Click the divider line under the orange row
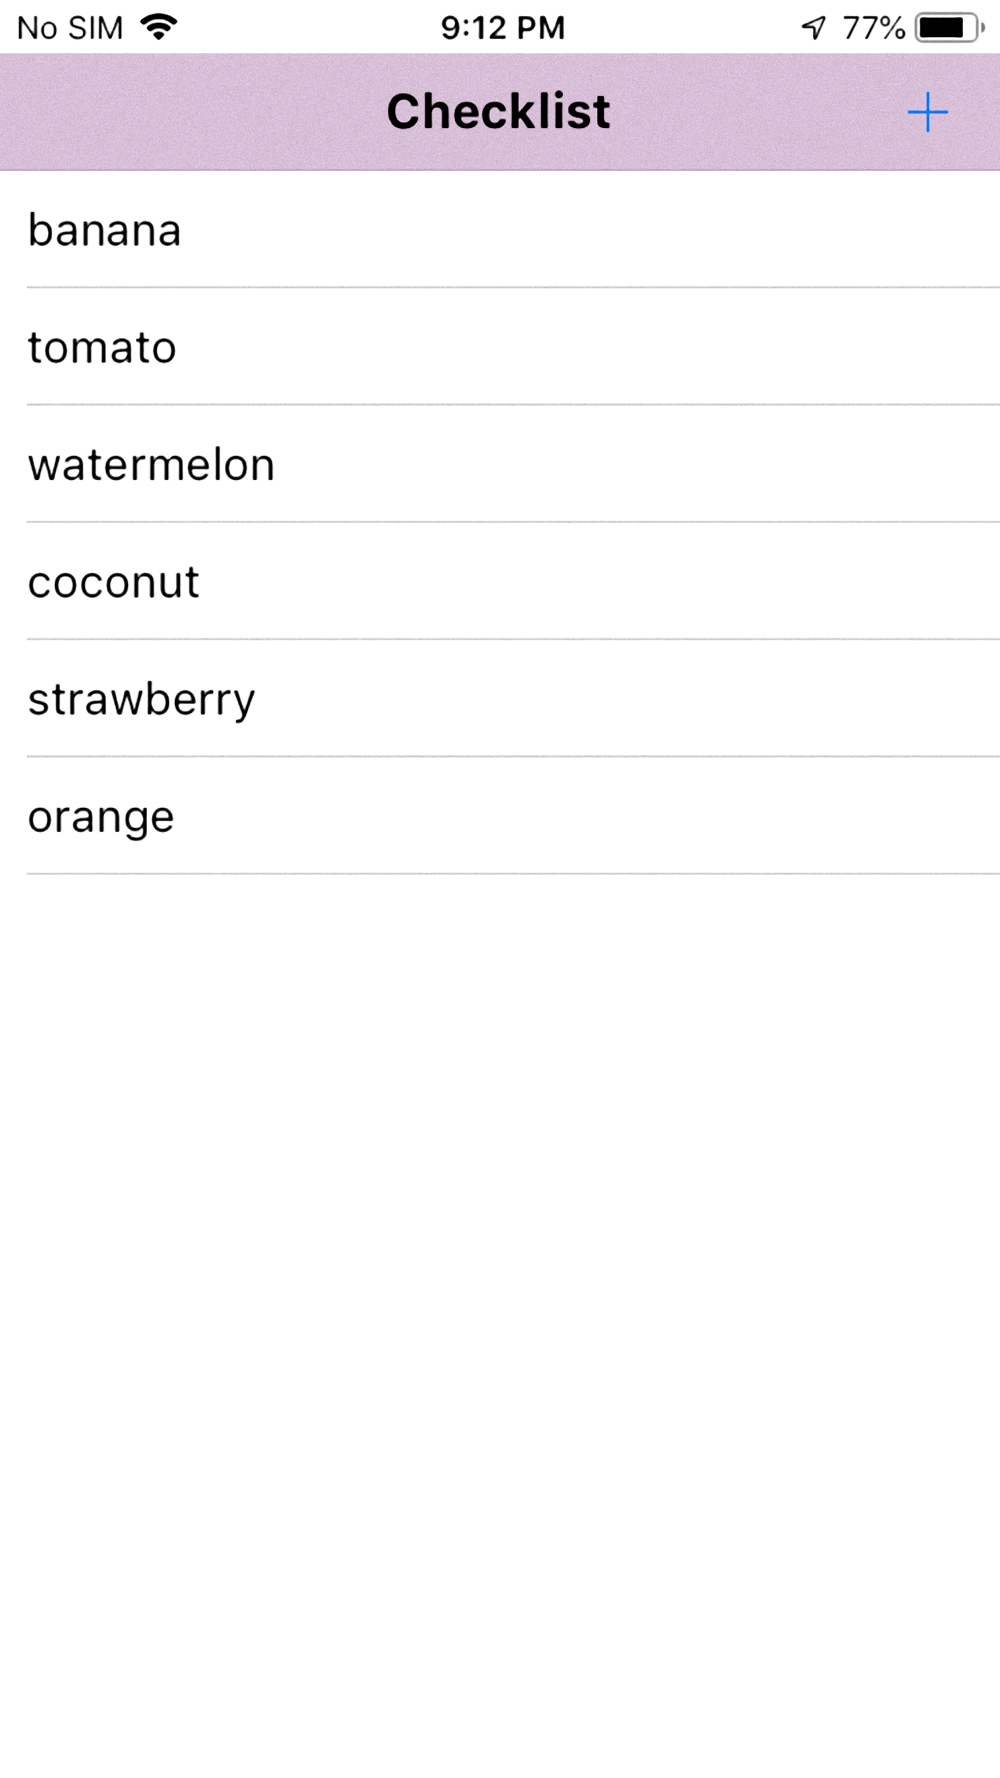Viewport: 1000px width, 1778px height. point(513,874)
